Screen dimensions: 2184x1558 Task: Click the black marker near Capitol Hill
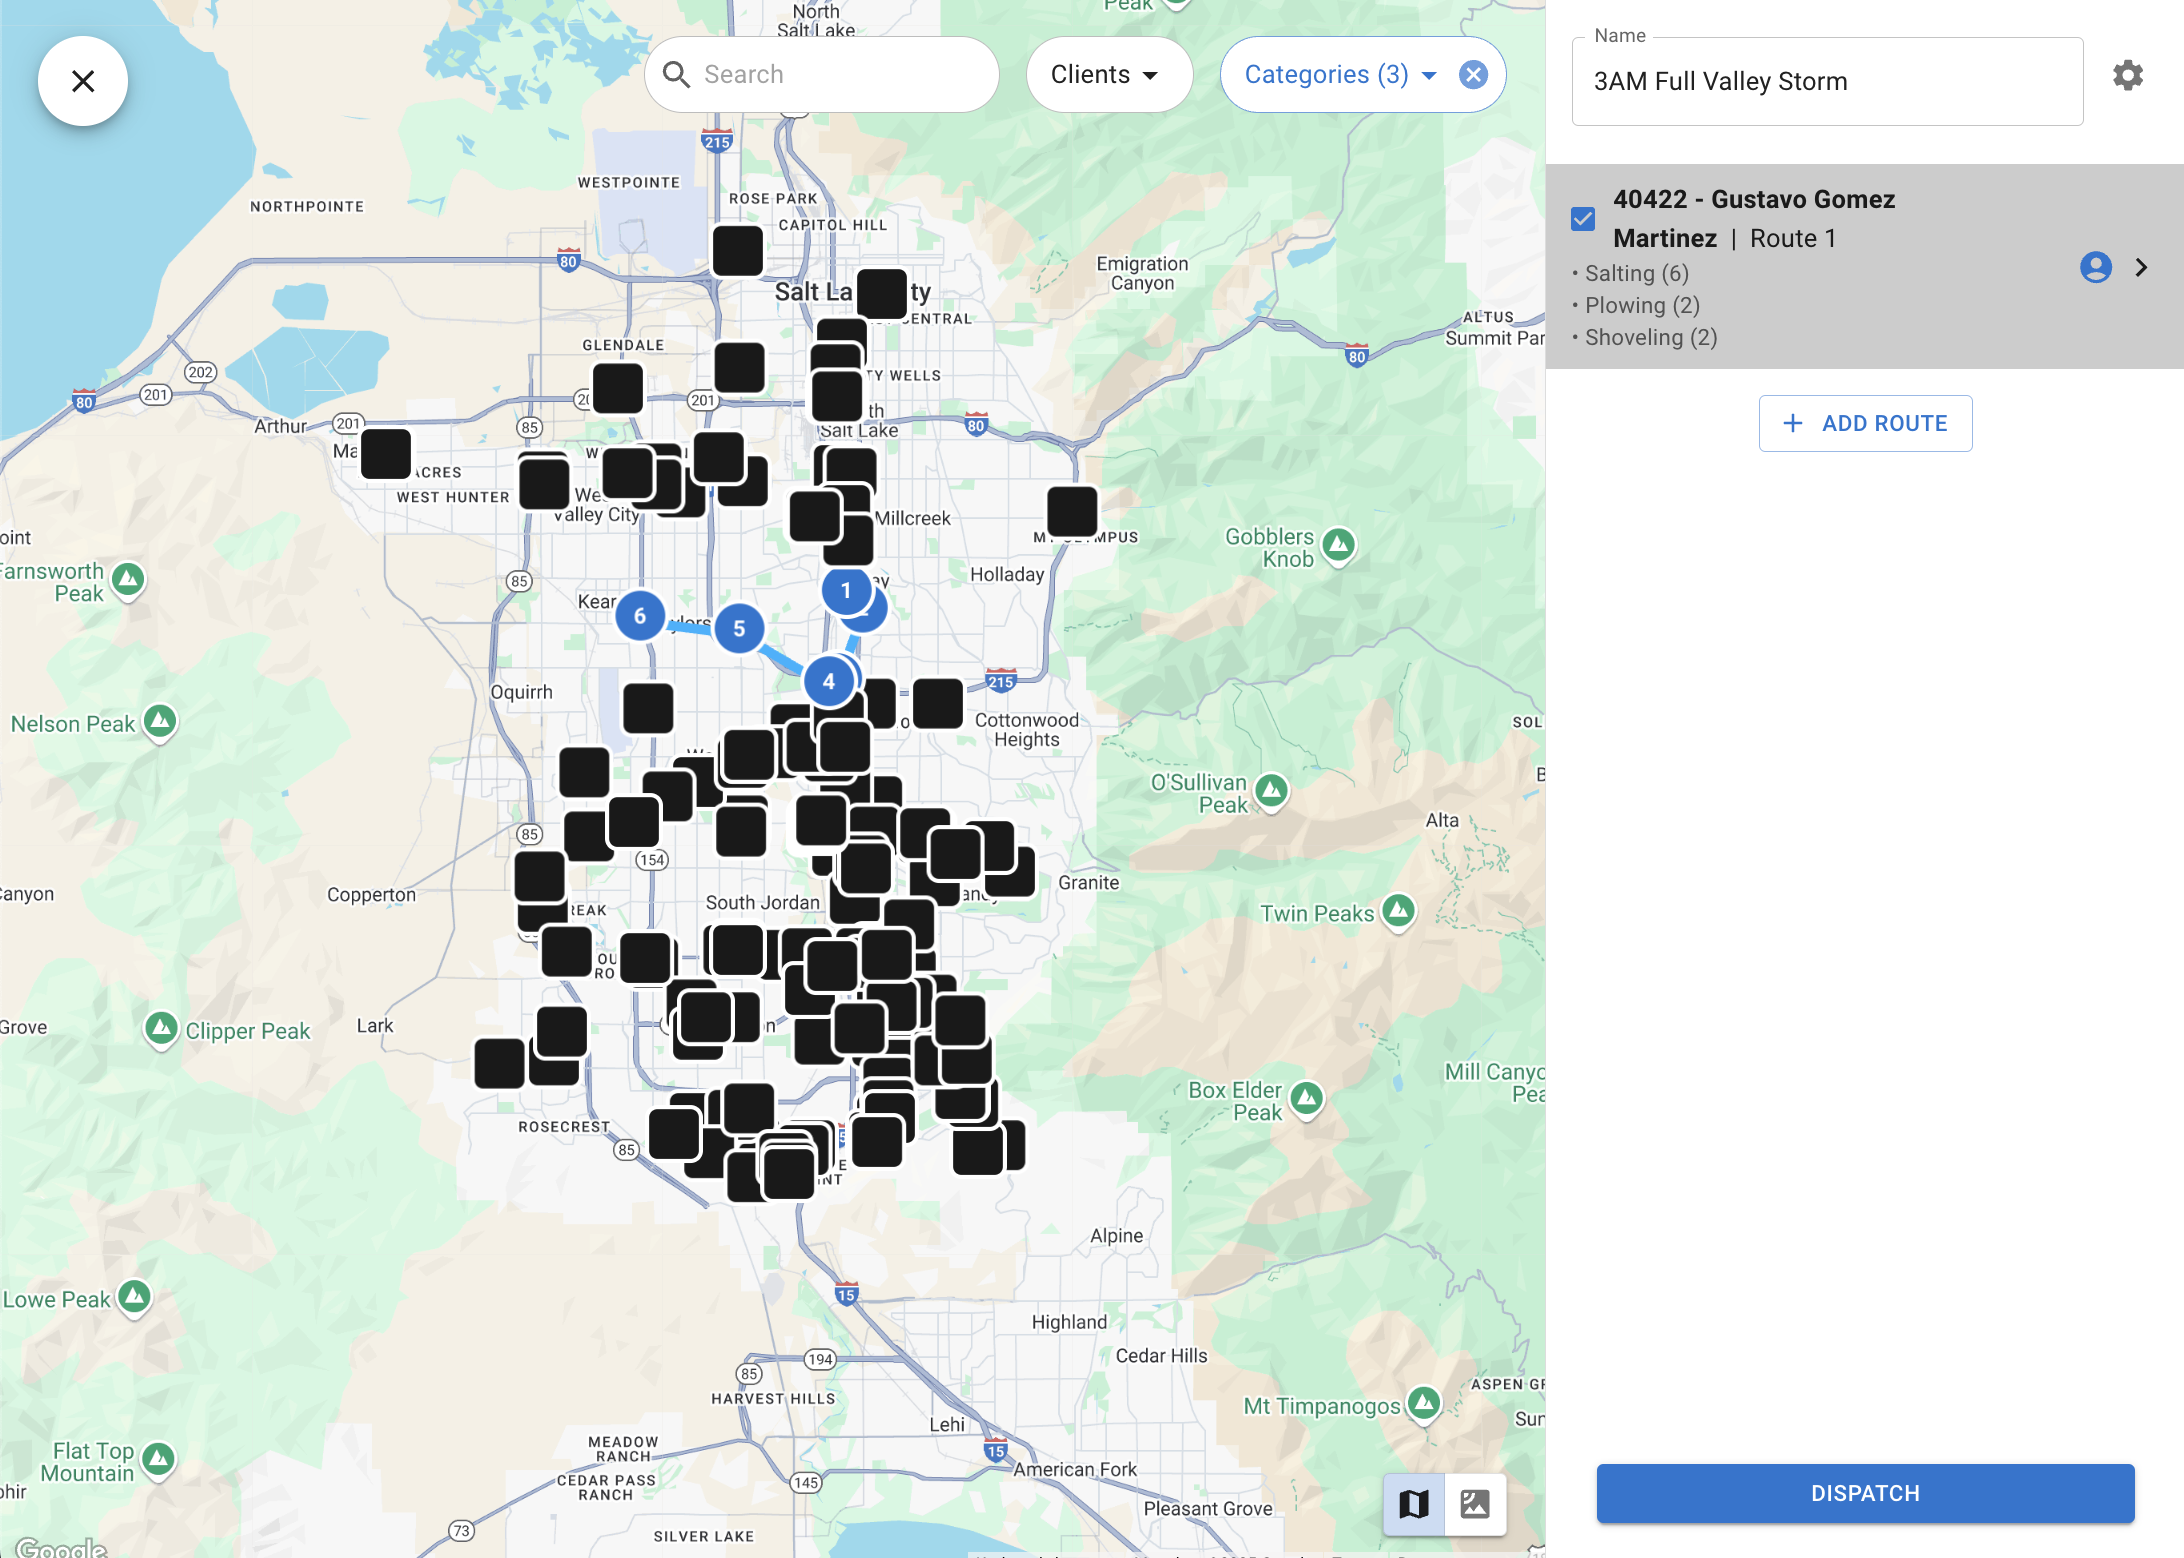(738, 250)
